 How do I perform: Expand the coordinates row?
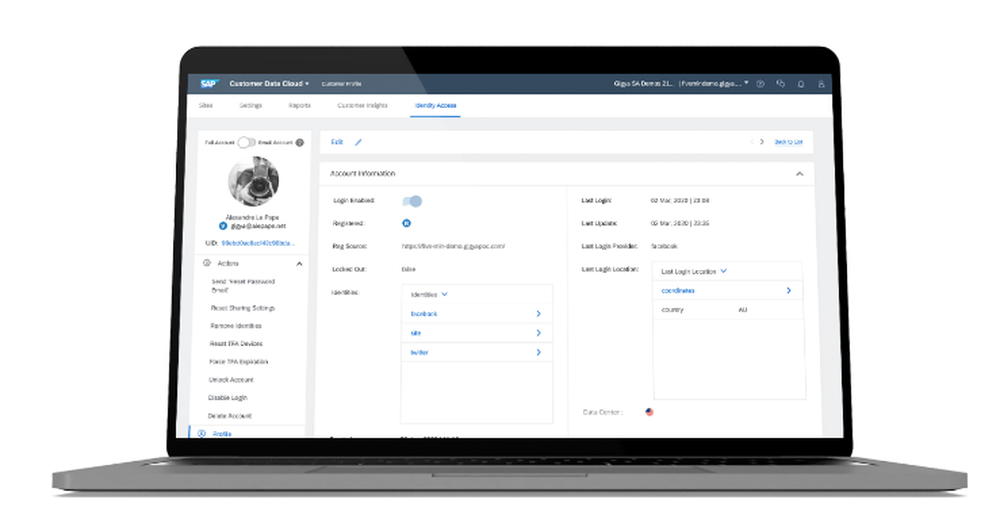728,290
